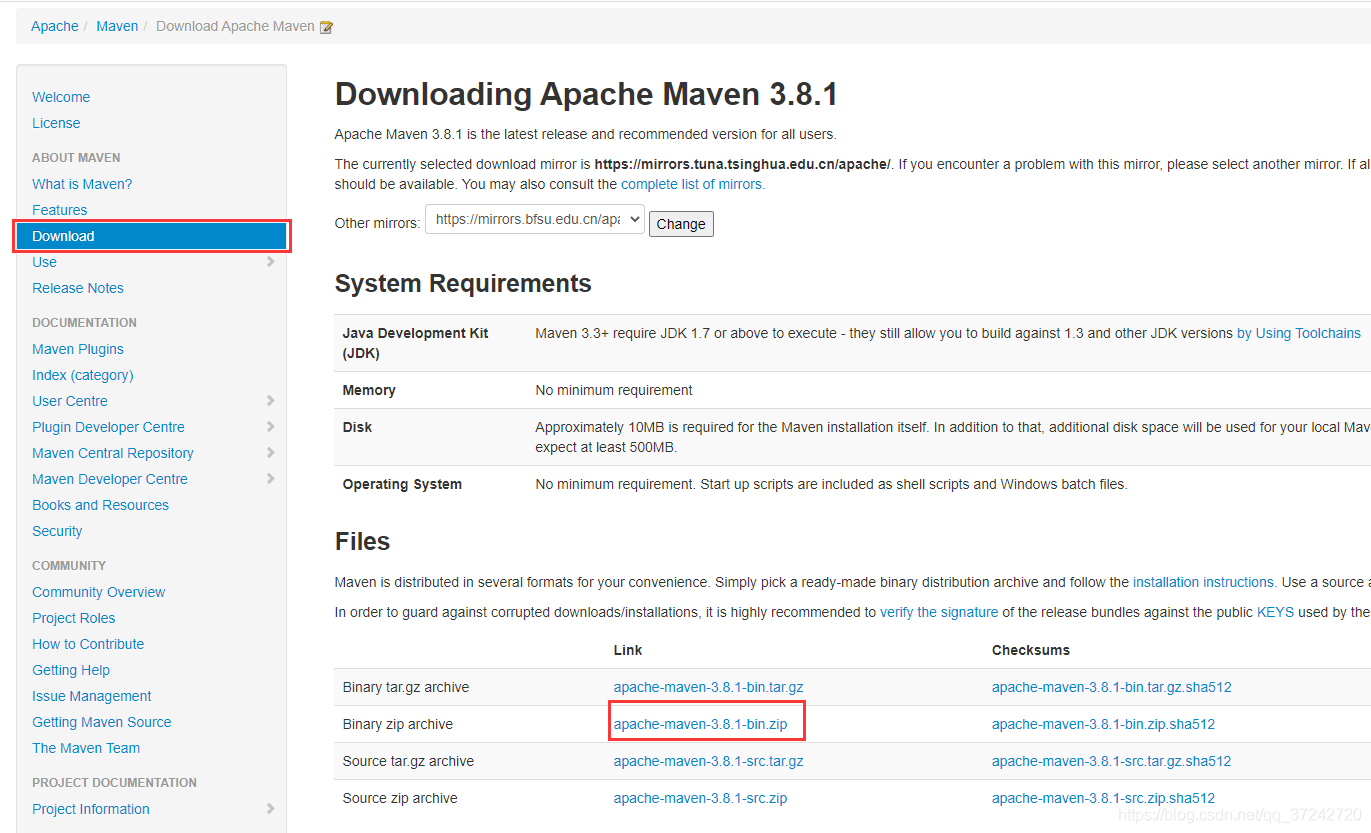Click the edit page icon beside breadcrumb
Screen dimensions: 1371x833
tap(326, 27)
